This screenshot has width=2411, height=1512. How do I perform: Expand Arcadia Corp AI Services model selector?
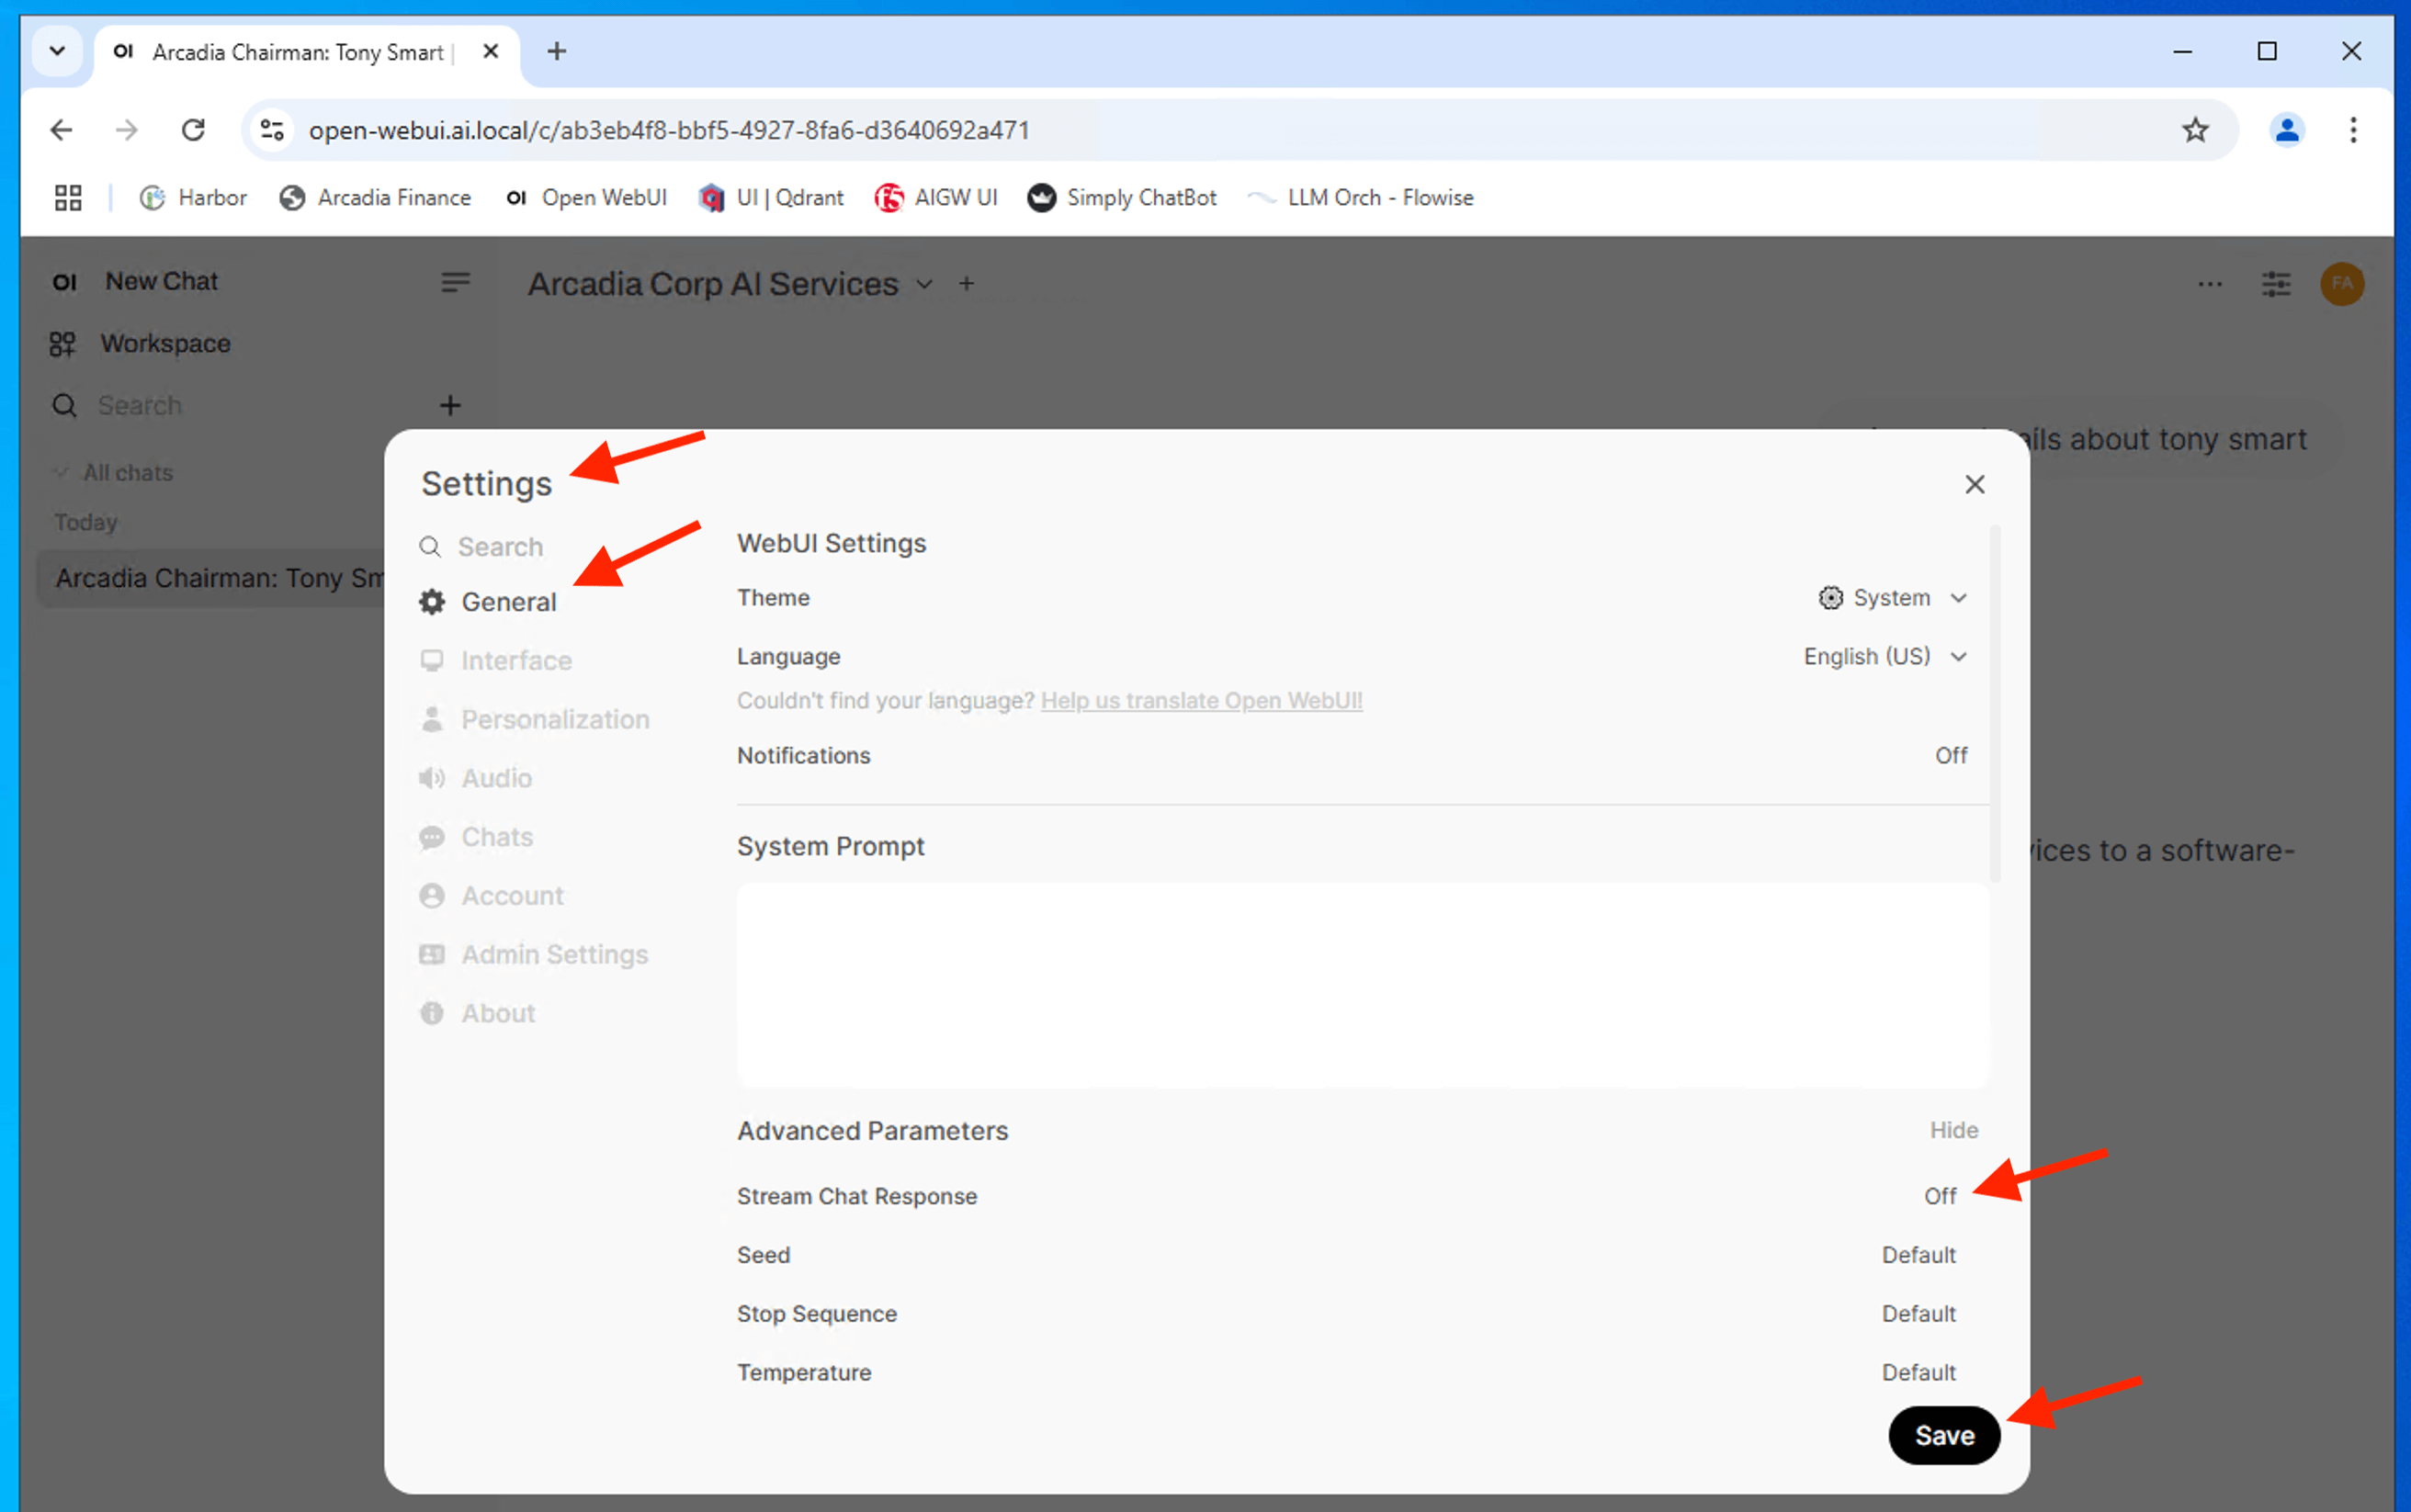click(x=730, y=284)
